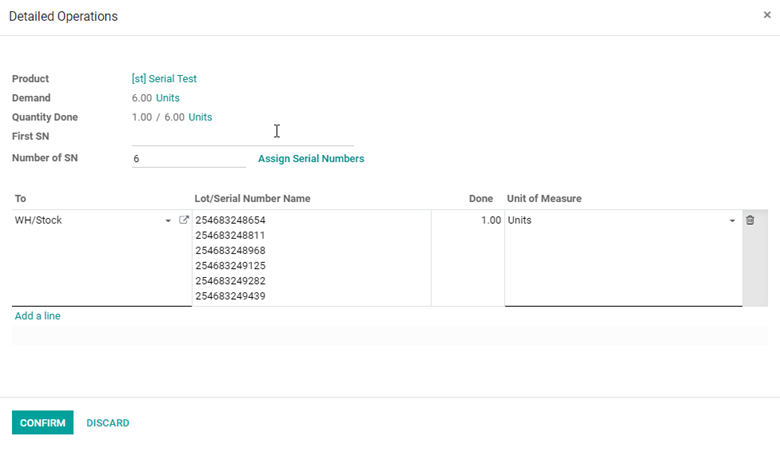
Task: Click the Lot/Serial Number Name text area
Action: [311, 258]
